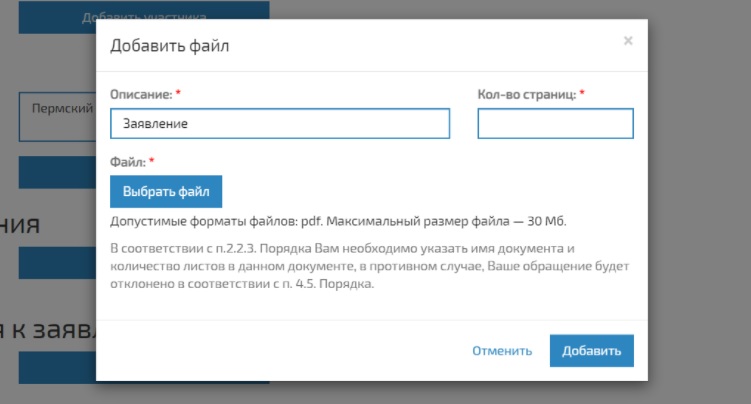Close the Добавить файл dialog with X
This screenshot has height=404, width=751.
pyautogui.click(x=628, y=41)
